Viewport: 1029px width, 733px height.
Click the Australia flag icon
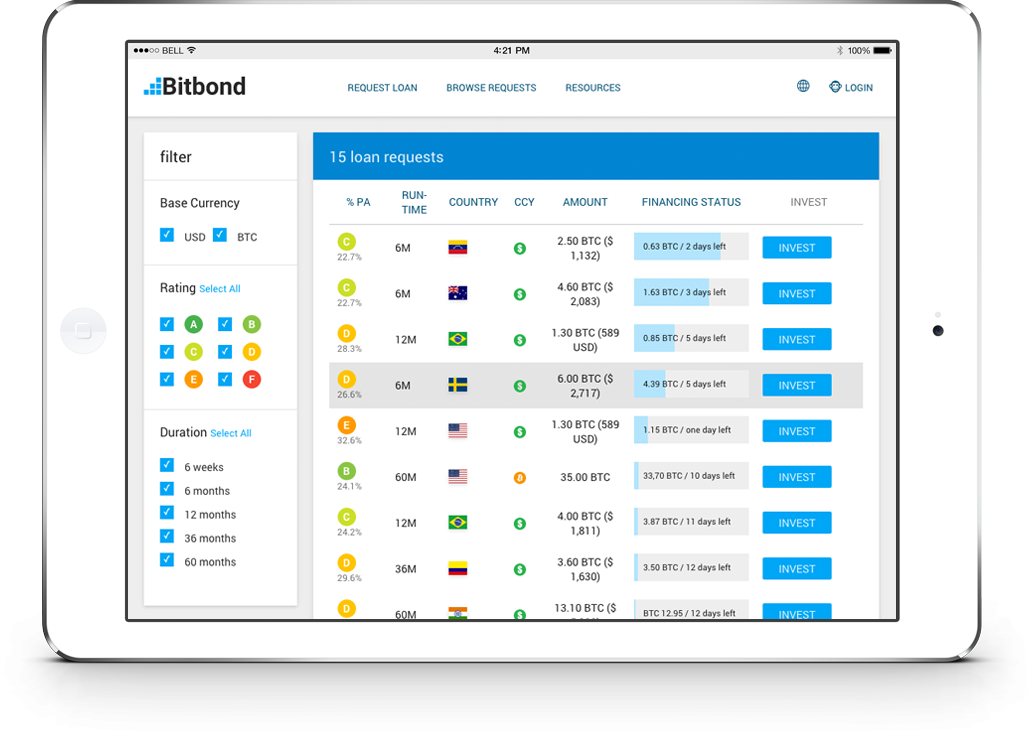coord(458,293)
